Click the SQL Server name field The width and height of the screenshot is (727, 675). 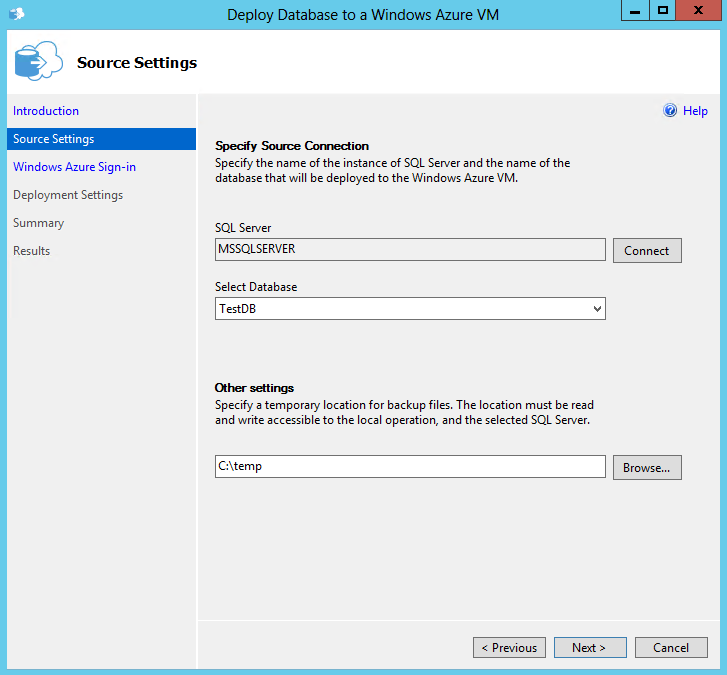[410, 250]
